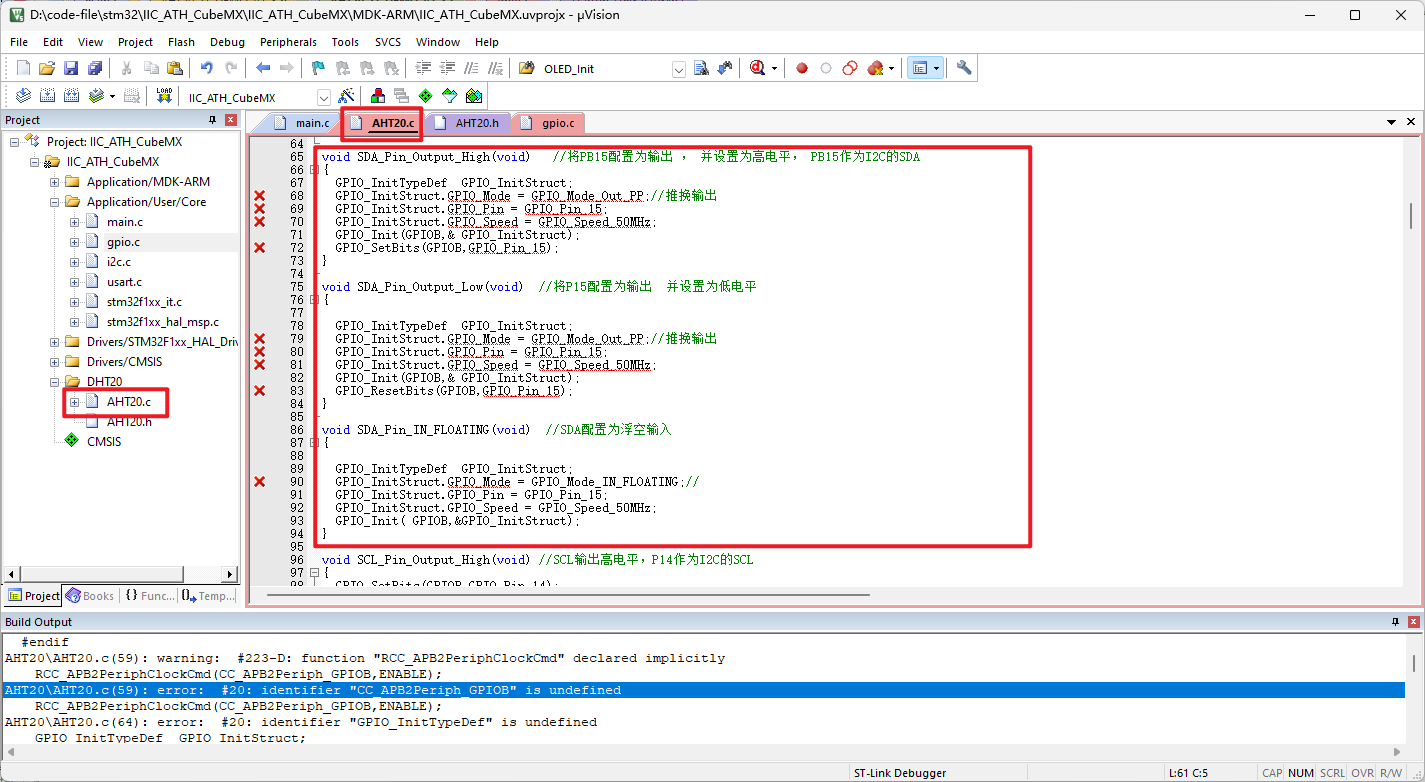
Task: Expand the main.c tree node
Action: point(75,222)
